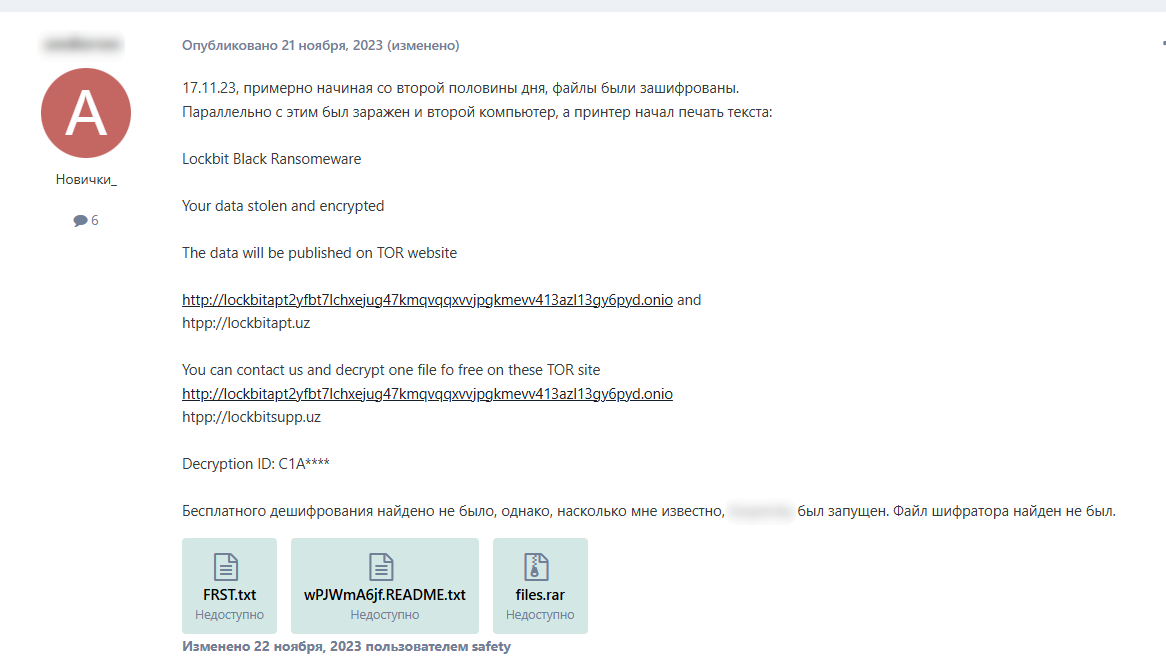Click the blurred word in the last paragraph
1166x662 pixels.
(x=760, y=512)
